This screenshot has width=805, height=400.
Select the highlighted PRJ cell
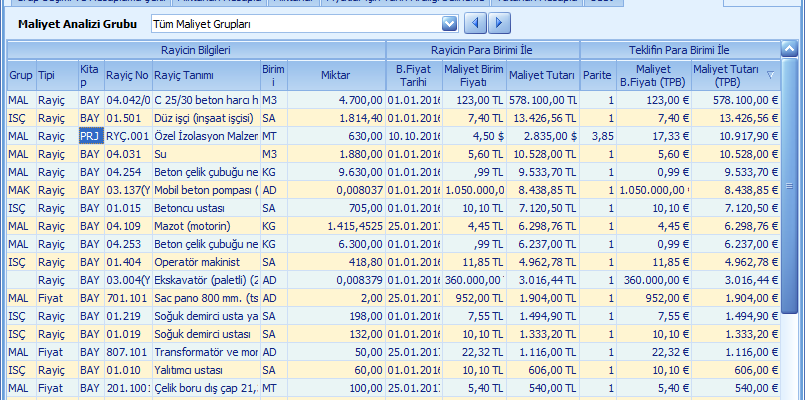click(90, 136)
